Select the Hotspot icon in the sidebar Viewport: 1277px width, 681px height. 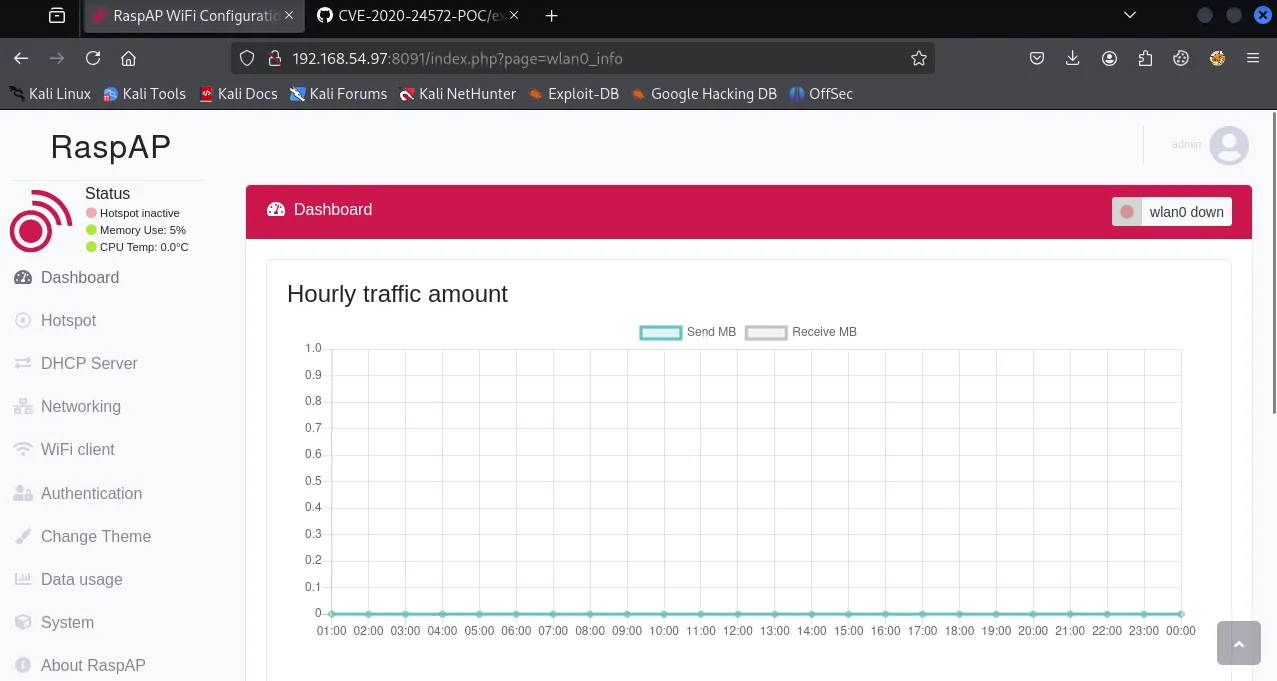coord(22,320)
